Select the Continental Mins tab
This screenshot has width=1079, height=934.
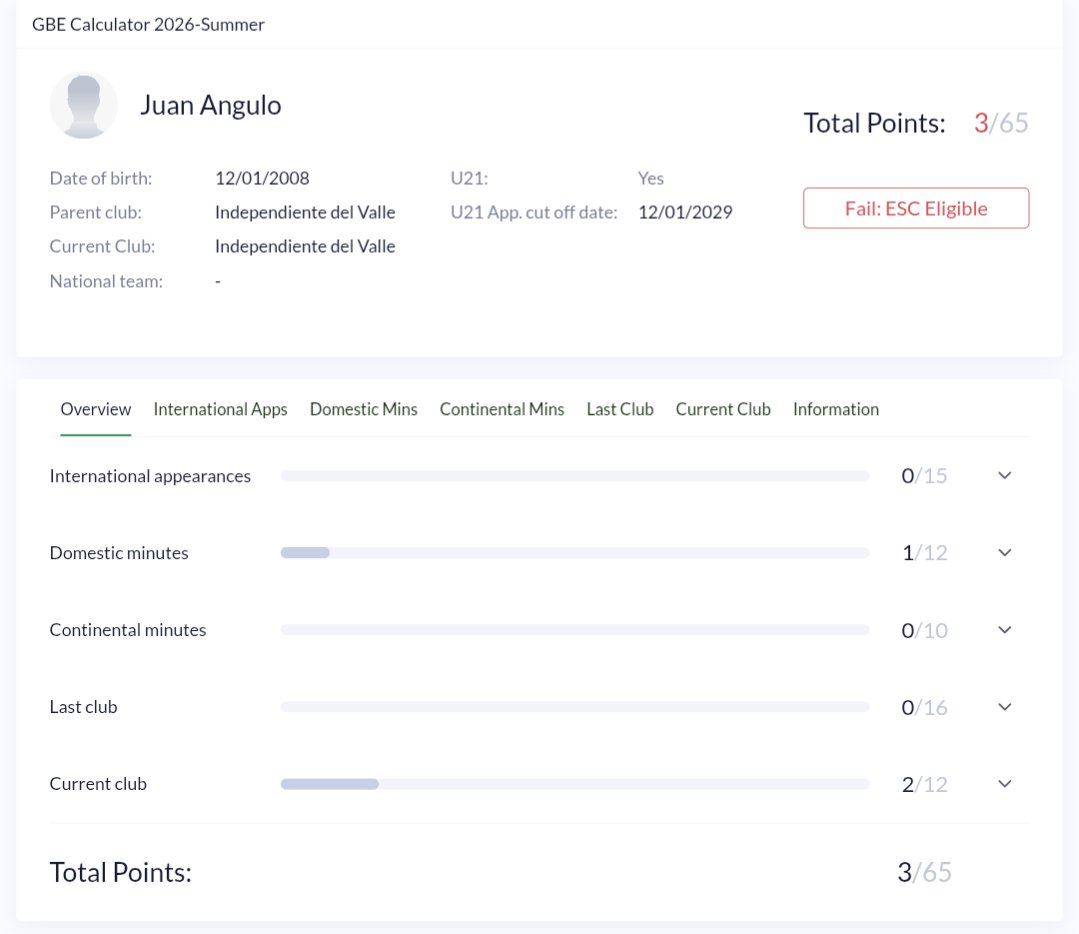(x=502, y=410)
